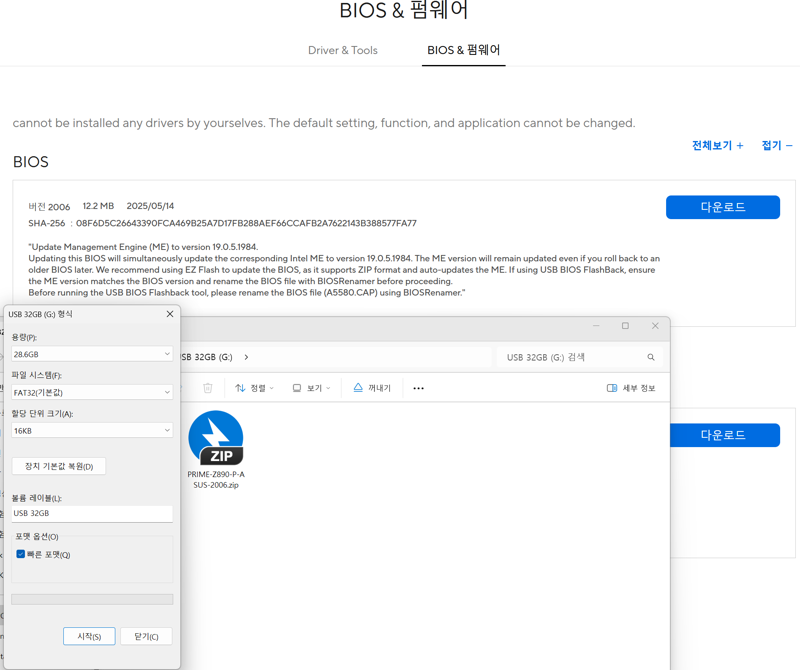
Task: Expand all entries with 전체보기 +
Action: tap(717, 145)
